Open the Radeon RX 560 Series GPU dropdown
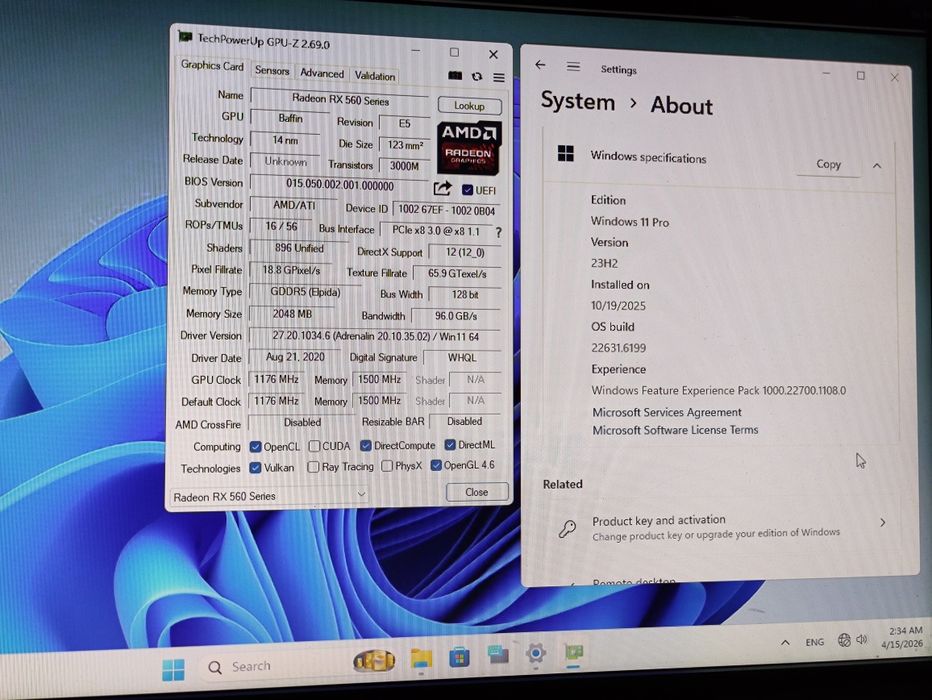The width and height of the screenshot is (932, 700). 269,496
